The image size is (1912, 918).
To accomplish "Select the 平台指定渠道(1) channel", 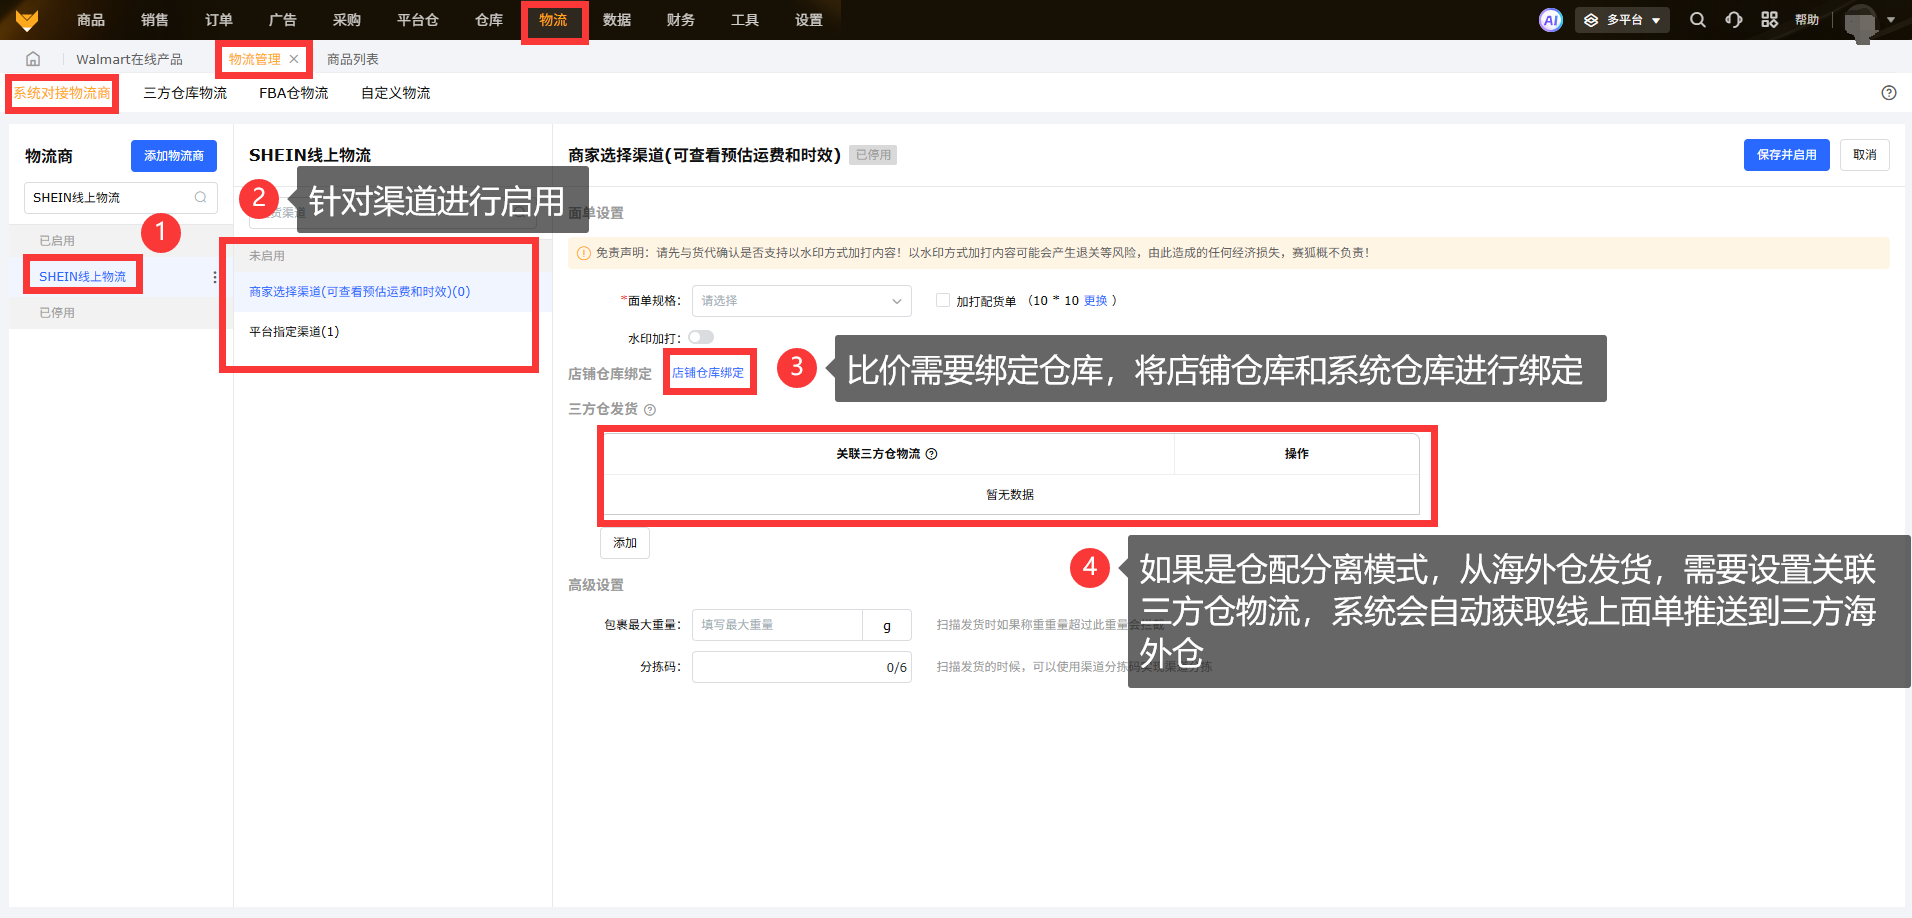I will click(294, 332).
